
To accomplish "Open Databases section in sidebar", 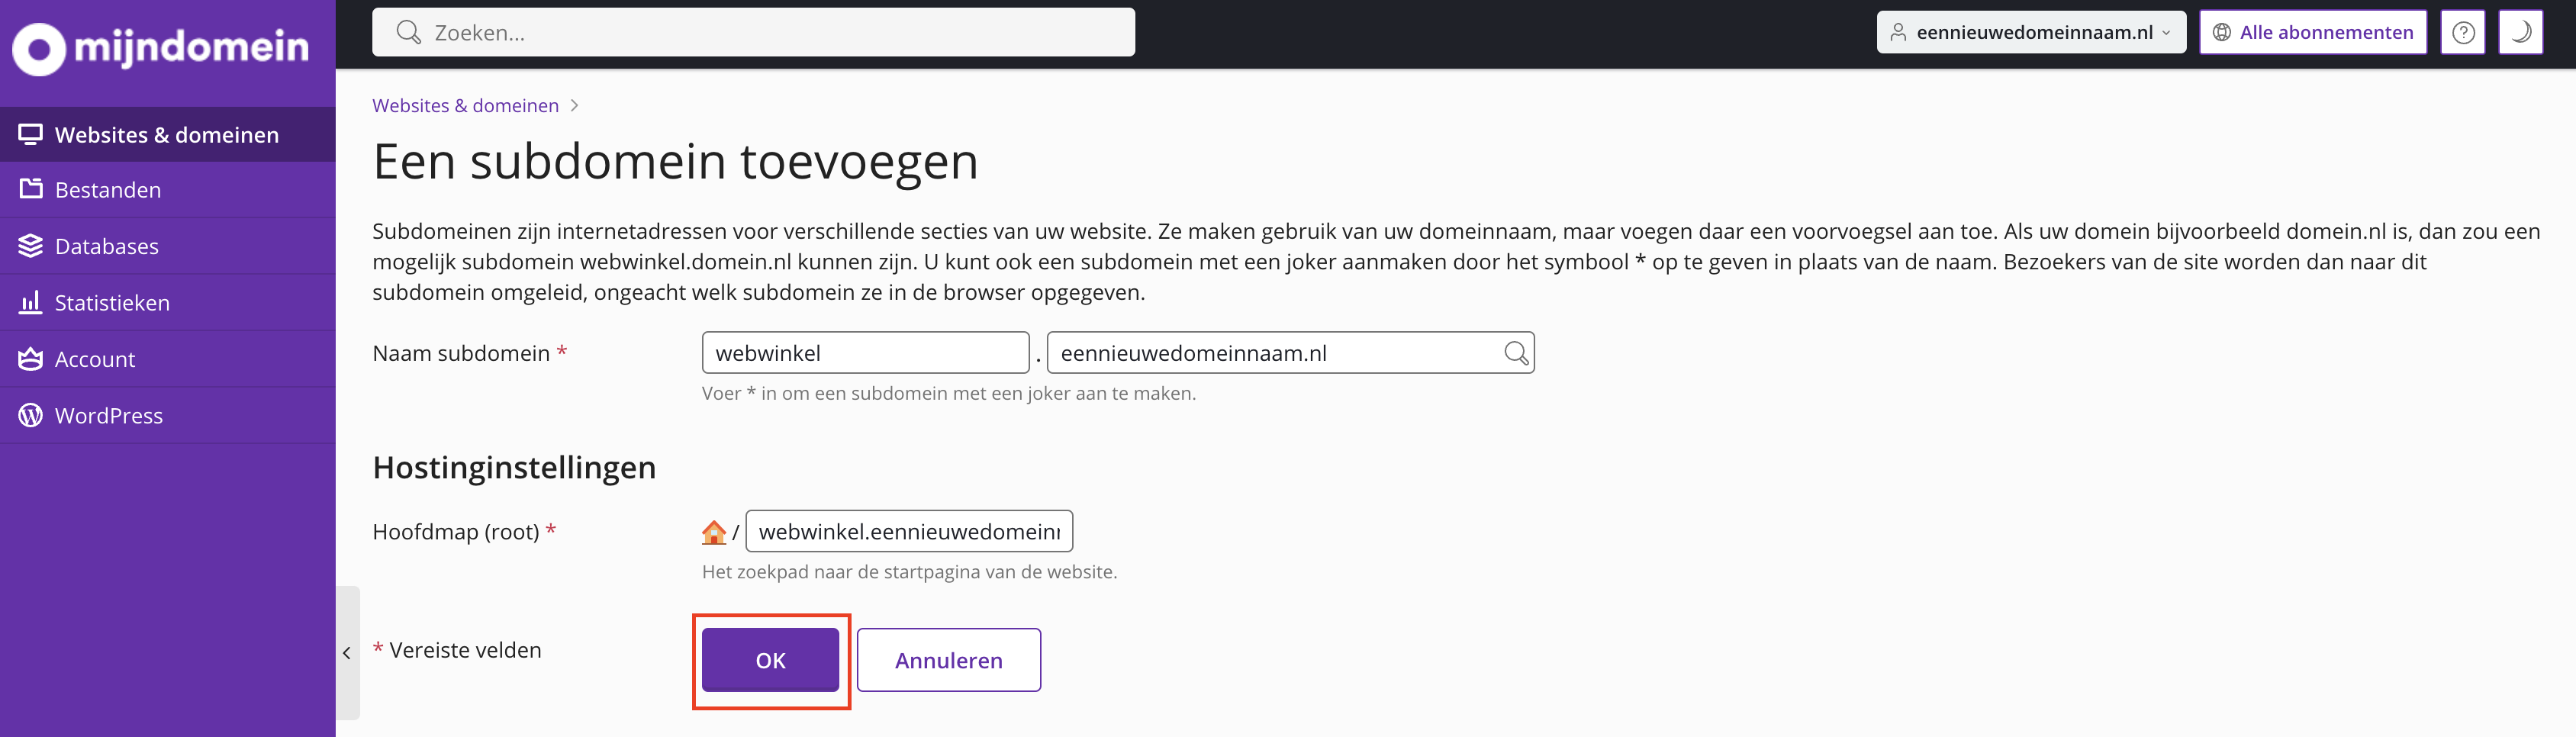I will pyautogui.click(x=106, y=246).
